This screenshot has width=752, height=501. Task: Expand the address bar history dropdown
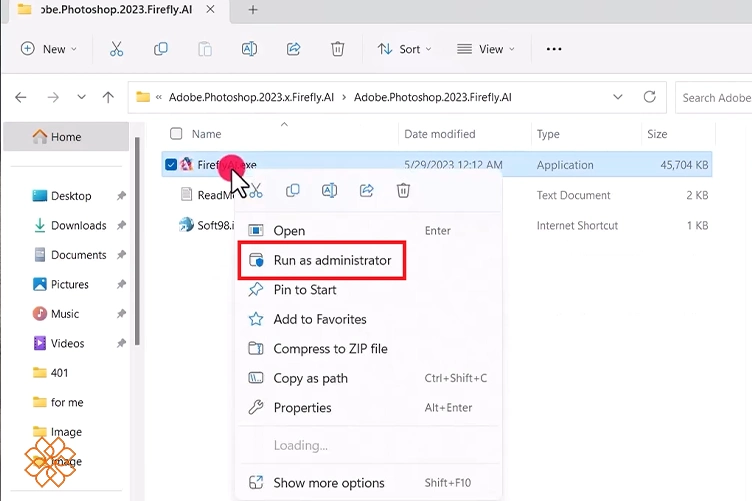618,97
